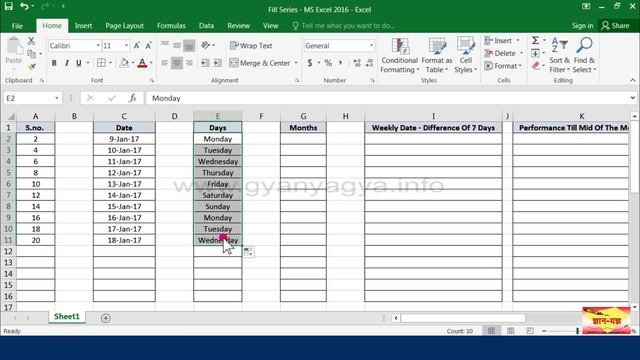
Task: Click the Decrease Decimal icon
Action: (369, 63)
